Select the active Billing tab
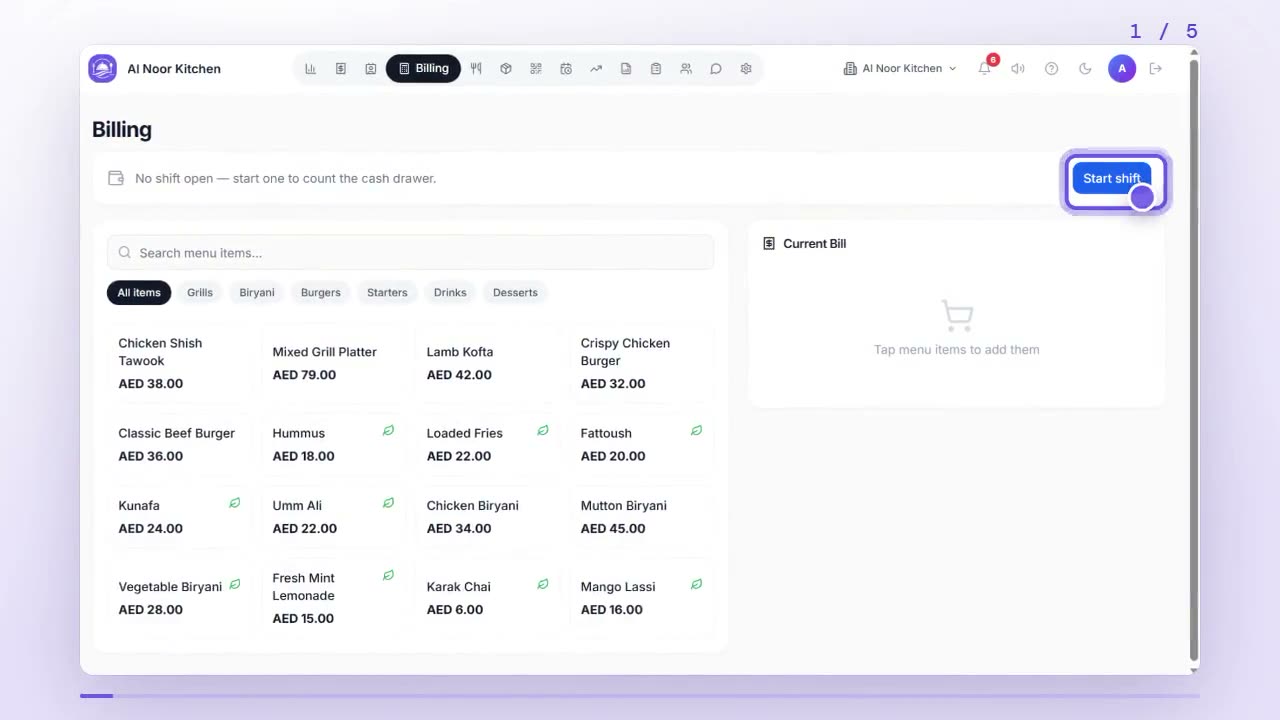The image size is (1280, 720). pyautogui.click(x=423, y=69)
